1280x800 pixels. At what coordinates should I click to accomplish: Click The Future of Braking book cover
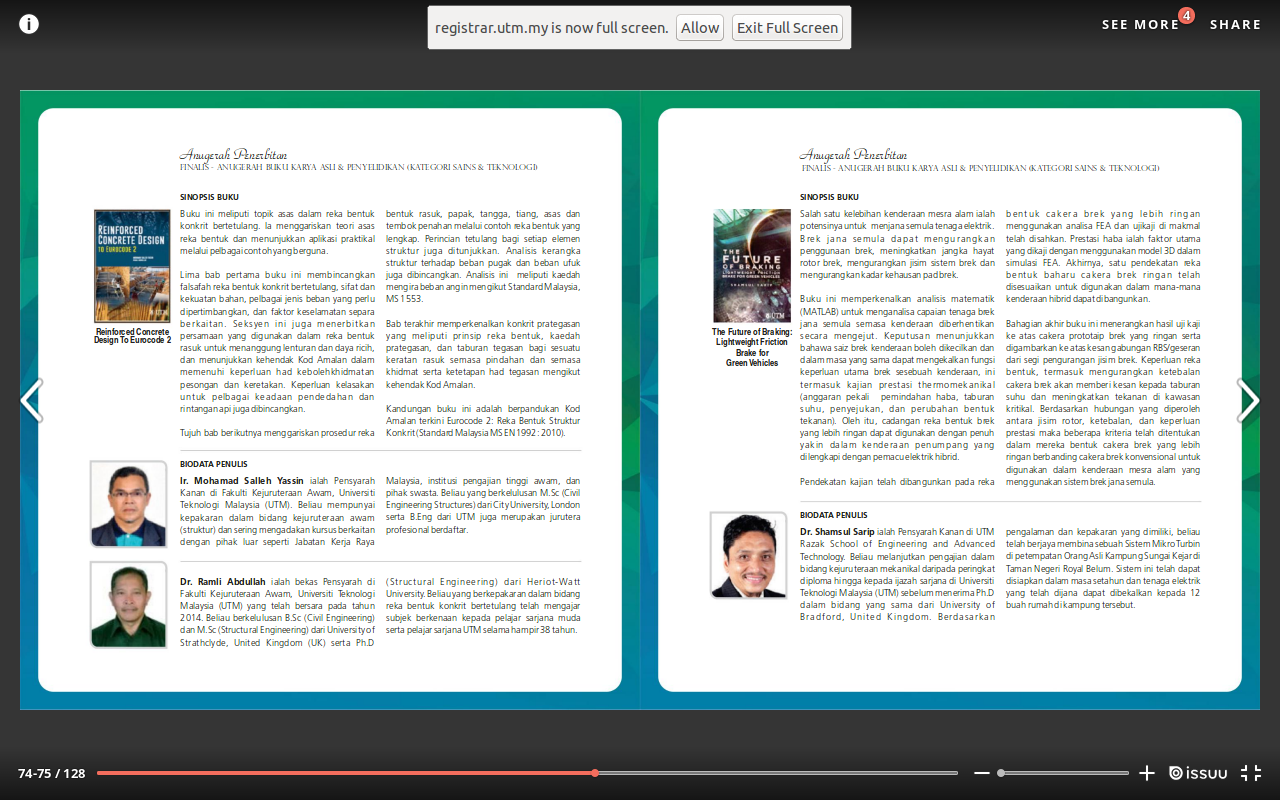(x=752, y=266)
